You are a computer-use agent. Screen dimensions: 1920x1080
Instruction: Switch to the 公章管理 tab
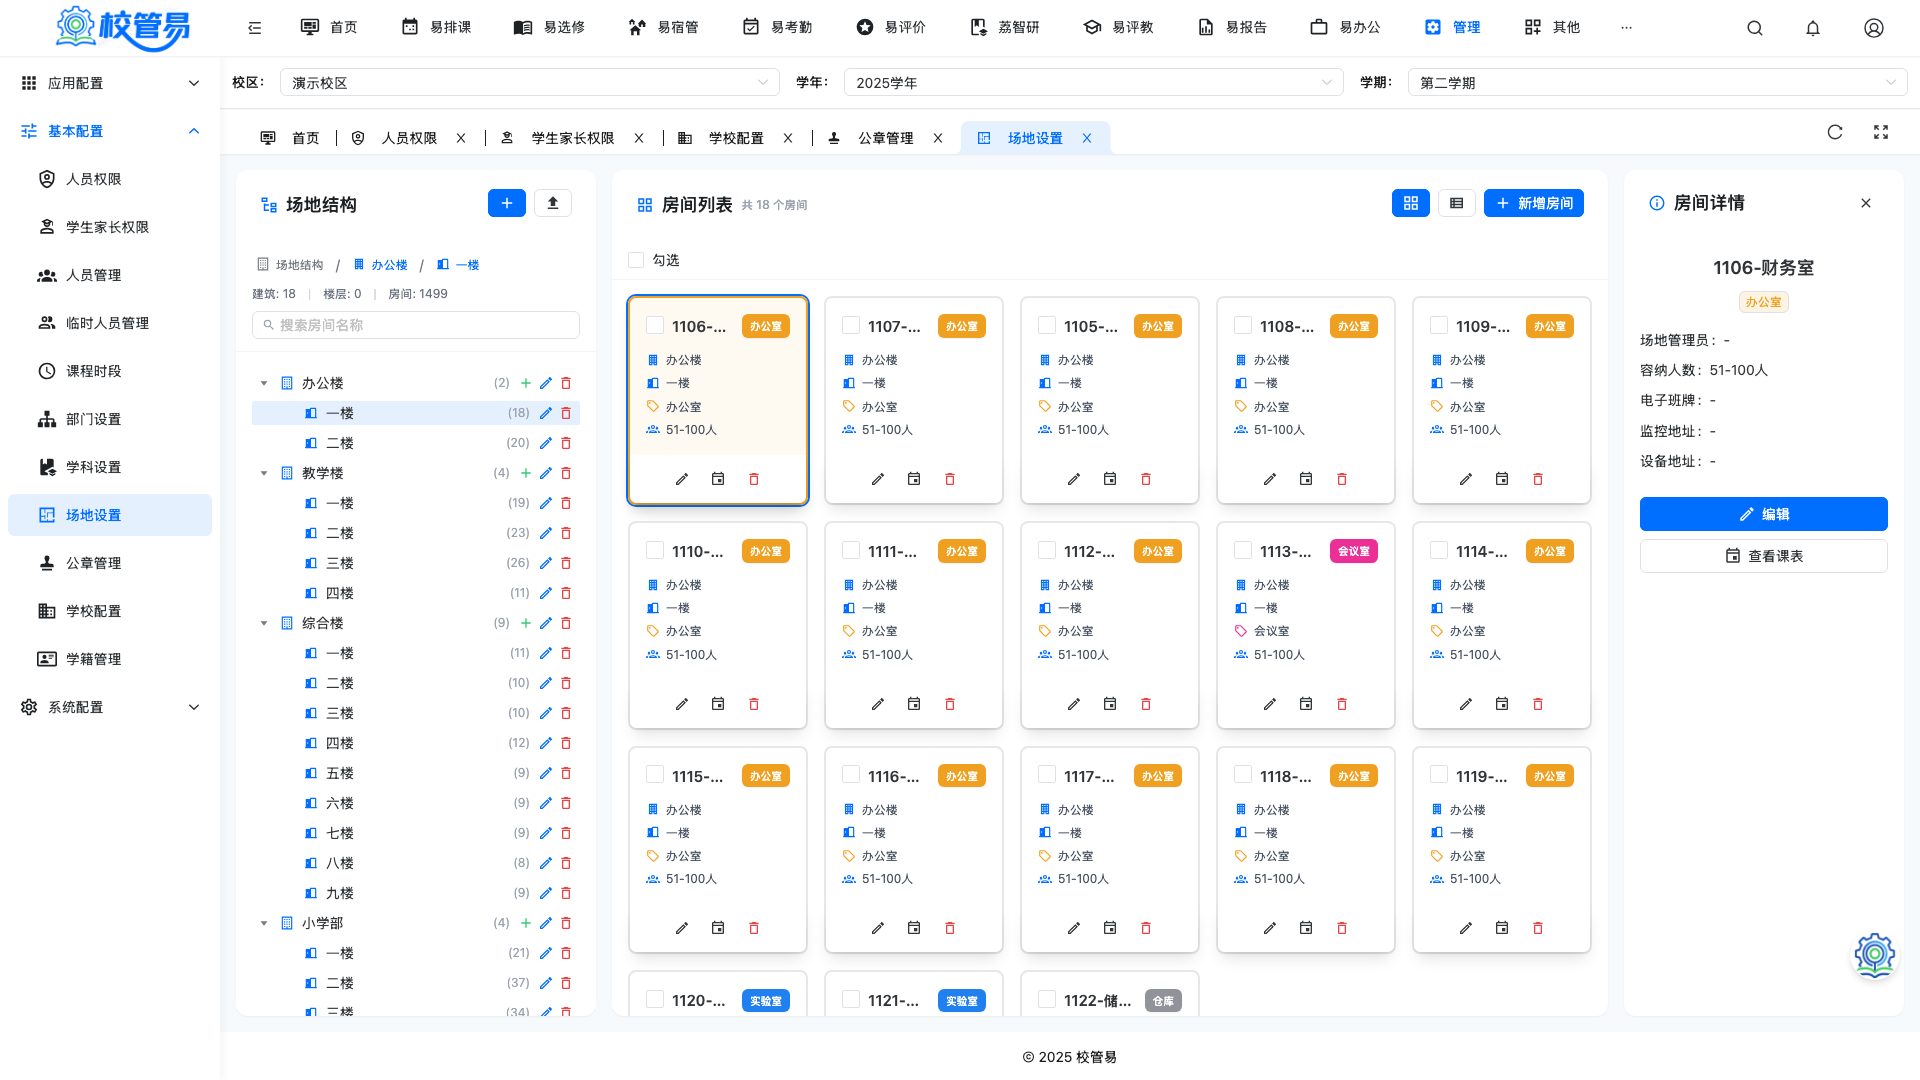[x=885, y=138]
